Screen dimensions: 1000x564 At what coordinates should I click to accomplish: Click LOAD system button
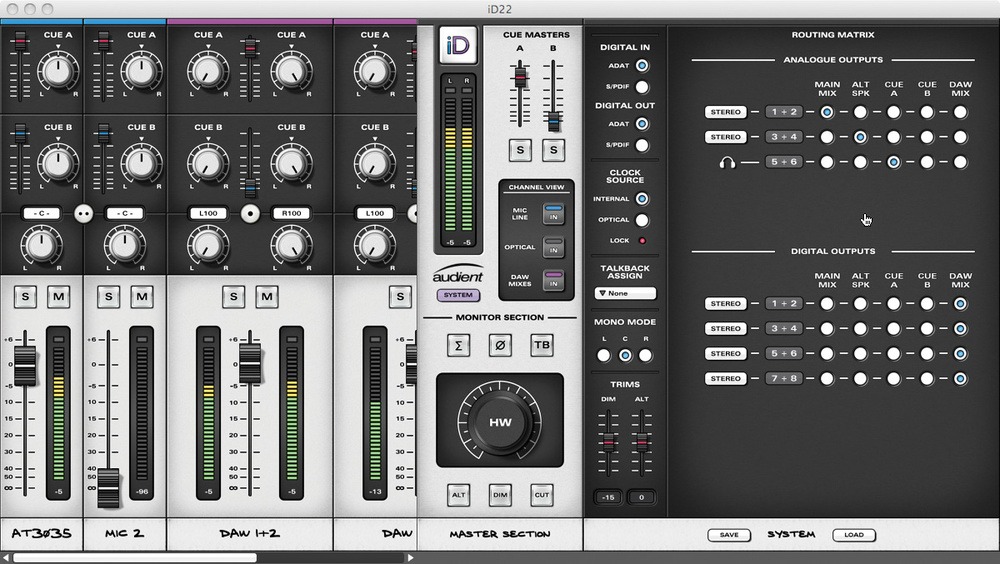854,535
